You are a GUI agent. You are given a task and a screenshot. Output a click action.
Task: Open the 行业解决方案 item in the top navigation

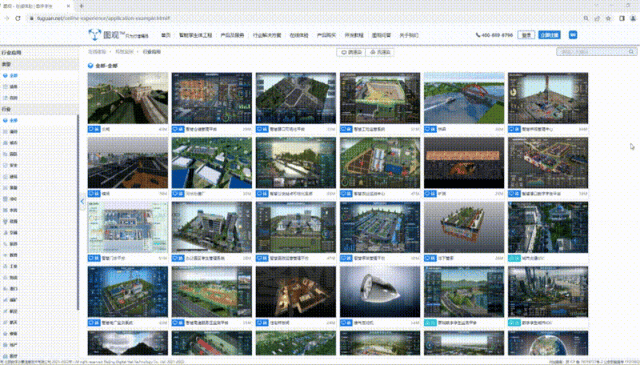pos(267,35)
